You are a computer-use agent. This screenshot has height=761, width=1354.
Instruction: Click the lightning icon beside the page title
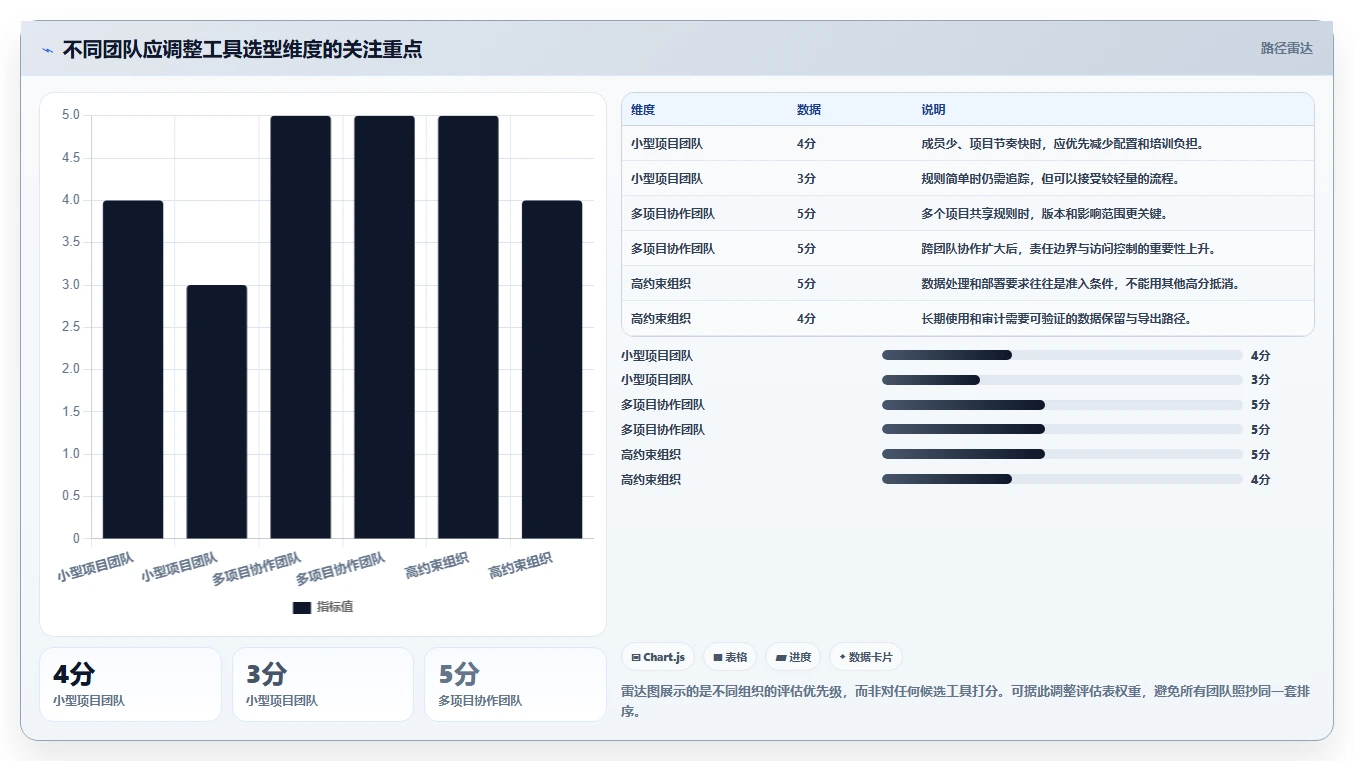[47, 50]
